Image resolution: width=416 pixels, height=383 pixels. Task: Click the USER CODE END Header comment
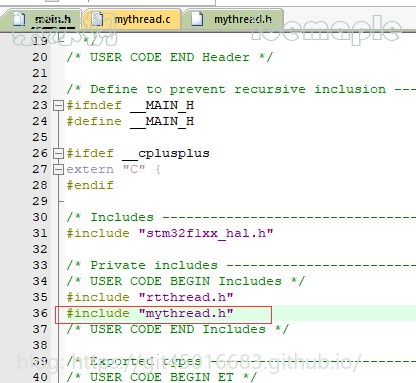(170, 57)
